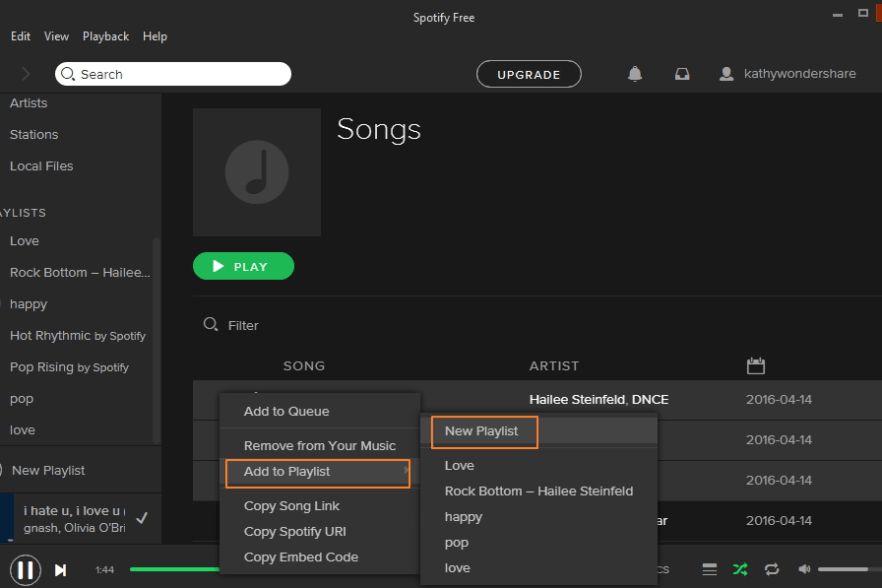Select Copy Embed Code
The height and width of the screenshot is (588, 882).
tap(320, 557)
